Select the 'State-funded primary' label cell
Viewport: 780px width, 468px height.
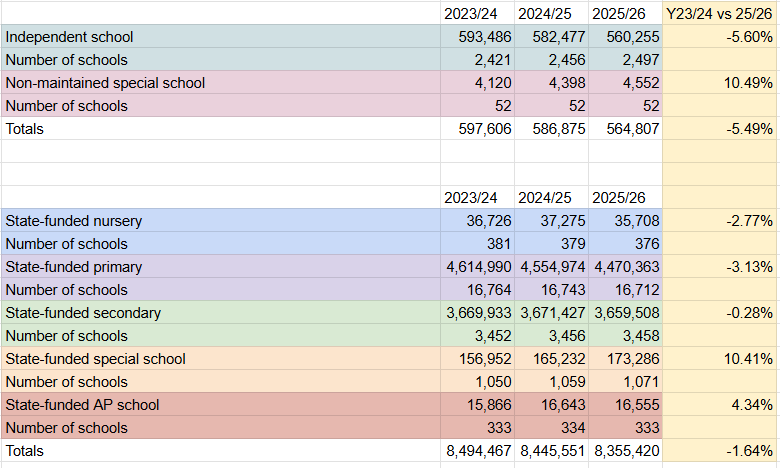tap(221, 267)
